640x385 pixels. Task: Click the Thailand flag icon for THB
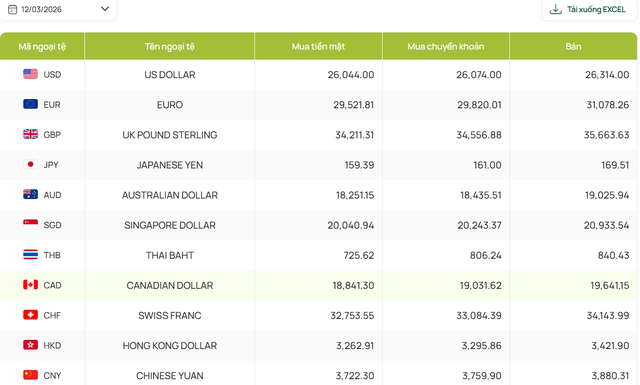(30, 255)
